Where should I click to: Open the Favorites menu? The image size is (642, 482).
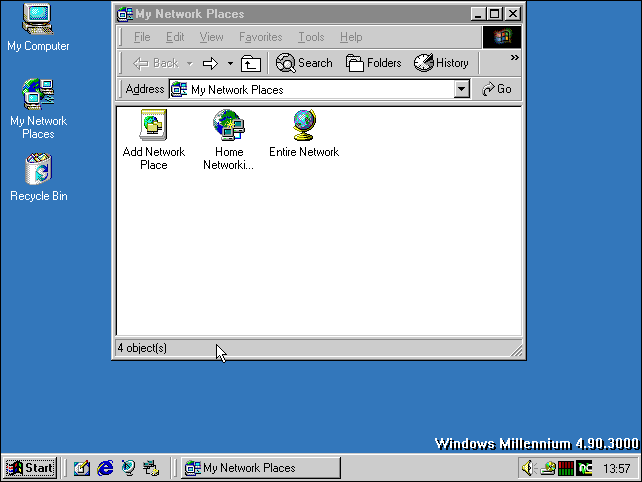click(260, 37)
